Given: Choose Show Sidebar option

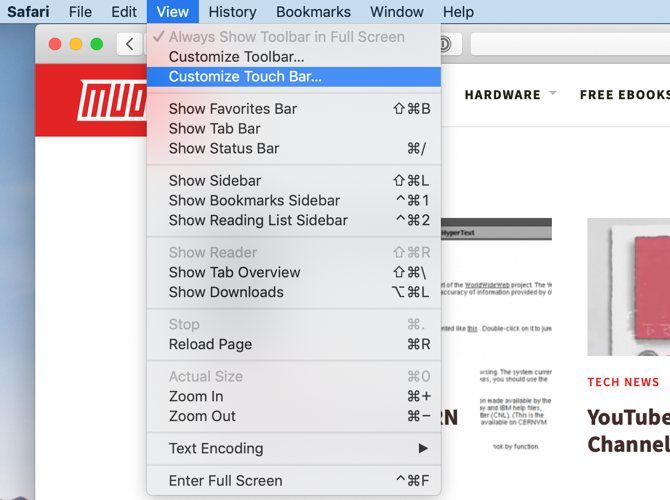Looking at the screenshot, I should 294,180.
